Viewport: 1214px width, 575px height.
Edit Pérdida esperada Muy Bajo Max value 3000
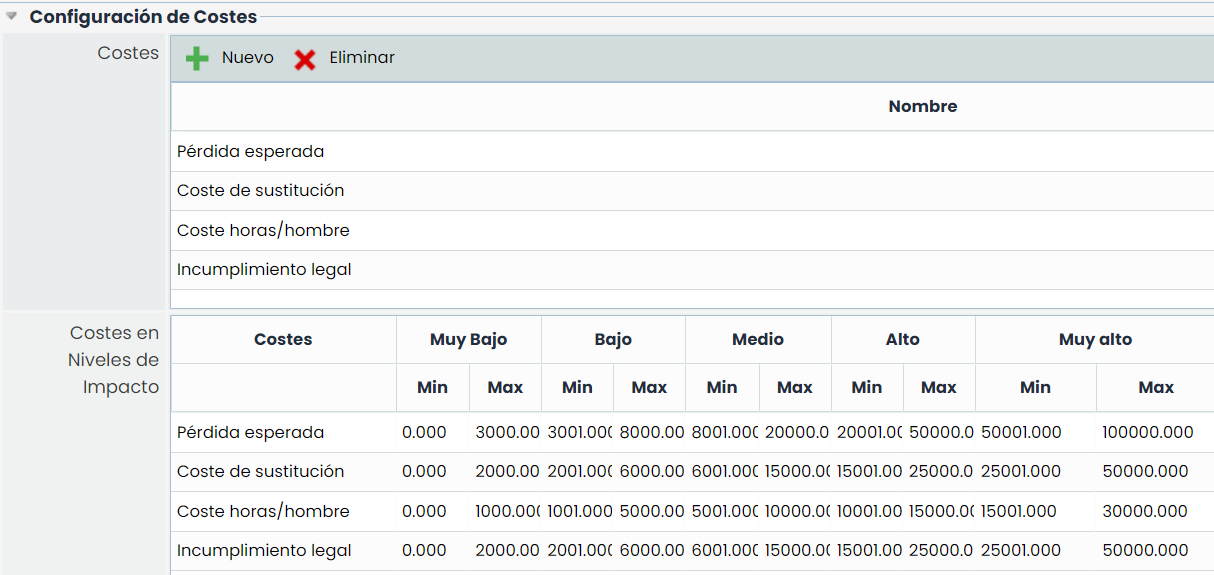click(x=505, y=433)
